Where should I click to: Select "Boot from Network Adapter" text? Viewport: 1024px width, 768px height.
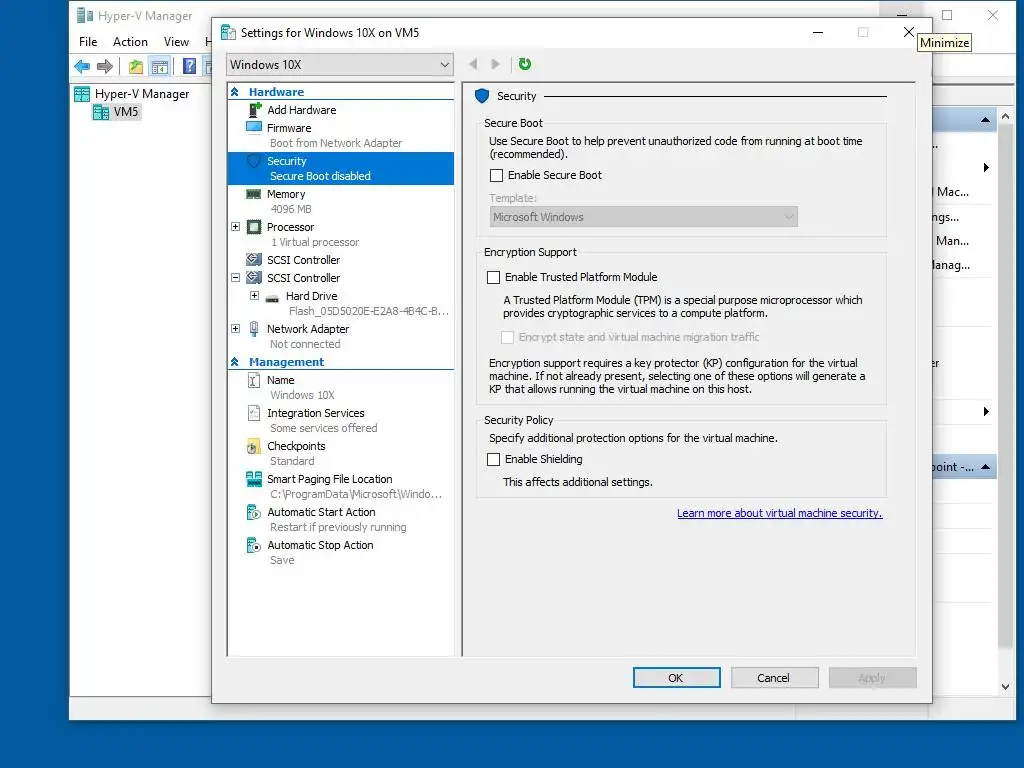point(336,143)
